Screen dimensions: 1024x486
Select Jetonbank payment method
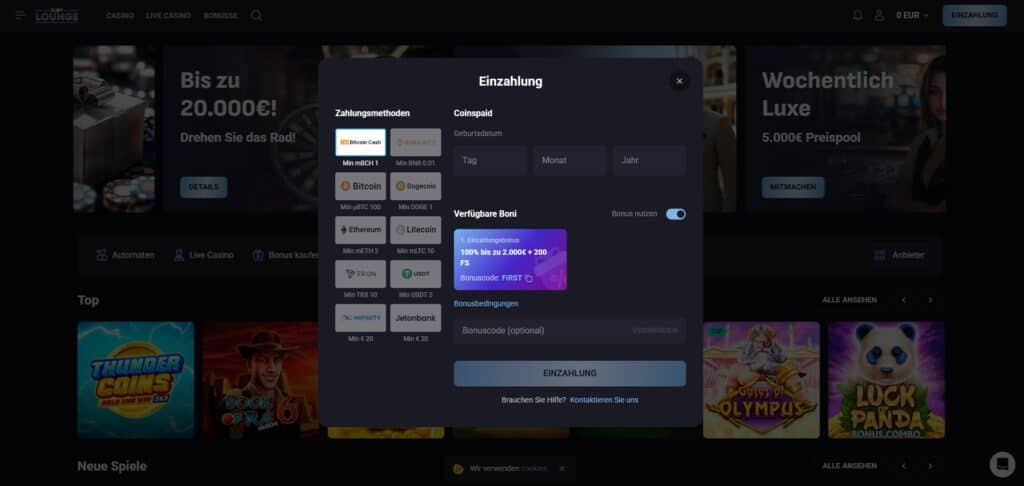(415, 317)
